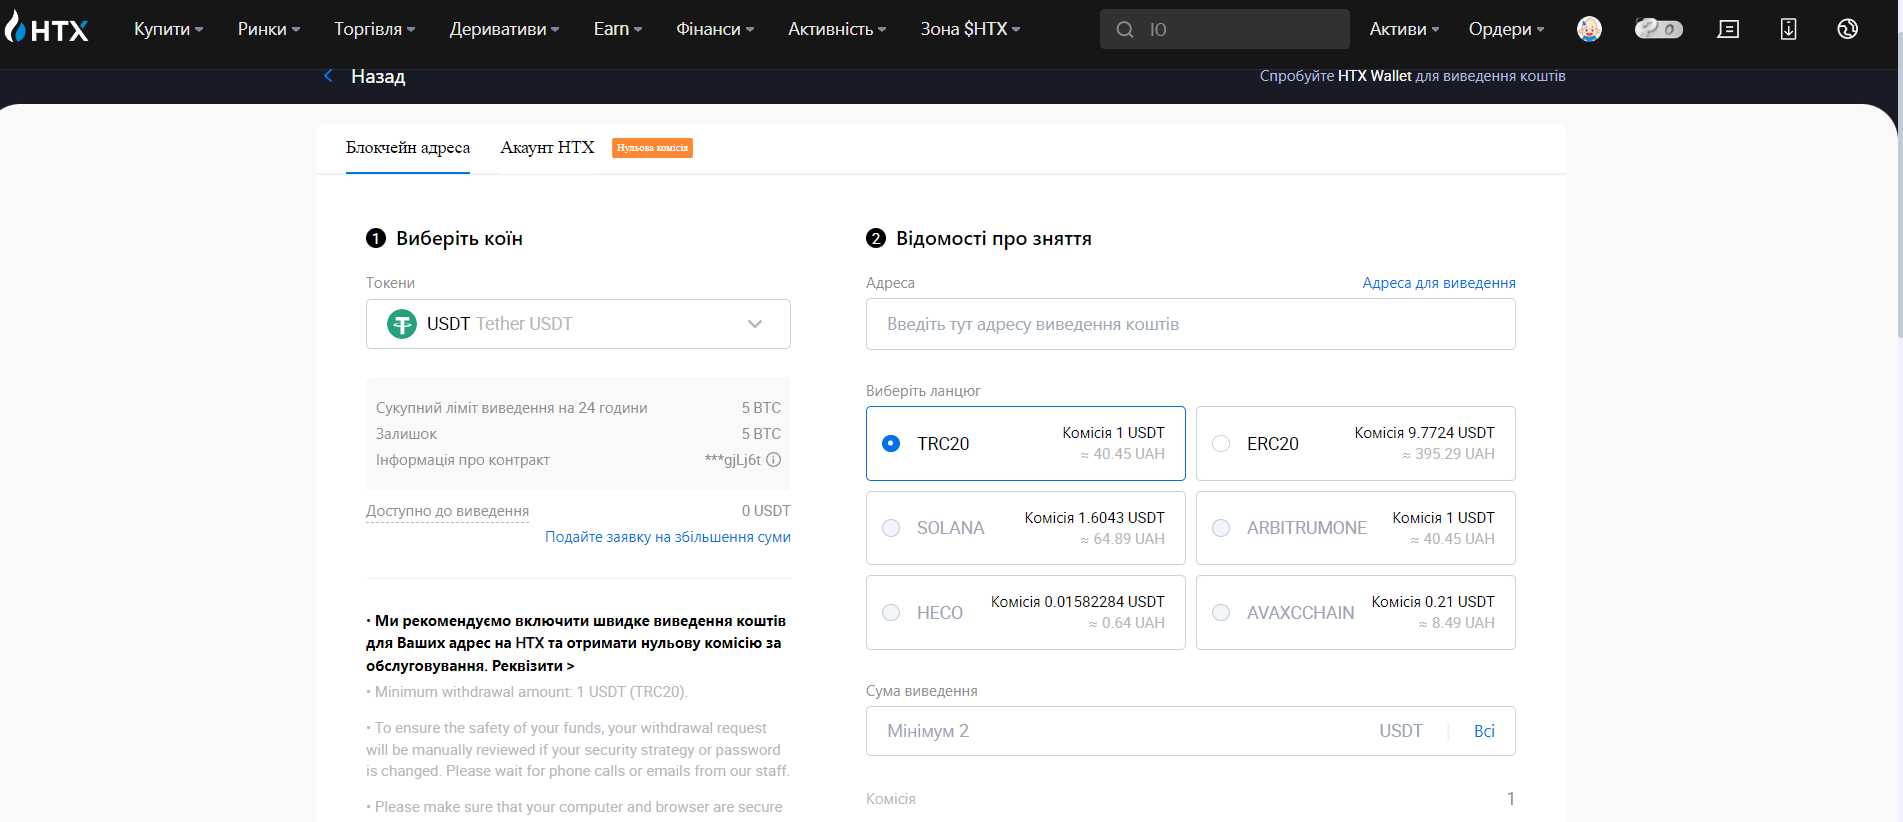Click the Комісія 9.7724 USDT text

[x=1424, y=433]
